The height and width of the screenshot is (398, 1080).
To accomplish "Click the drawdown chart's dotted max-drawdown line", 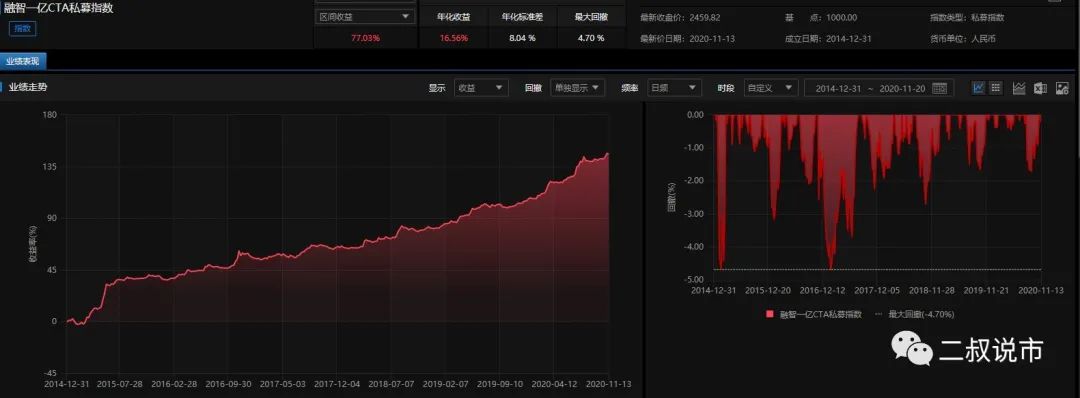I will pyautogui.click(x=878, y=269).
